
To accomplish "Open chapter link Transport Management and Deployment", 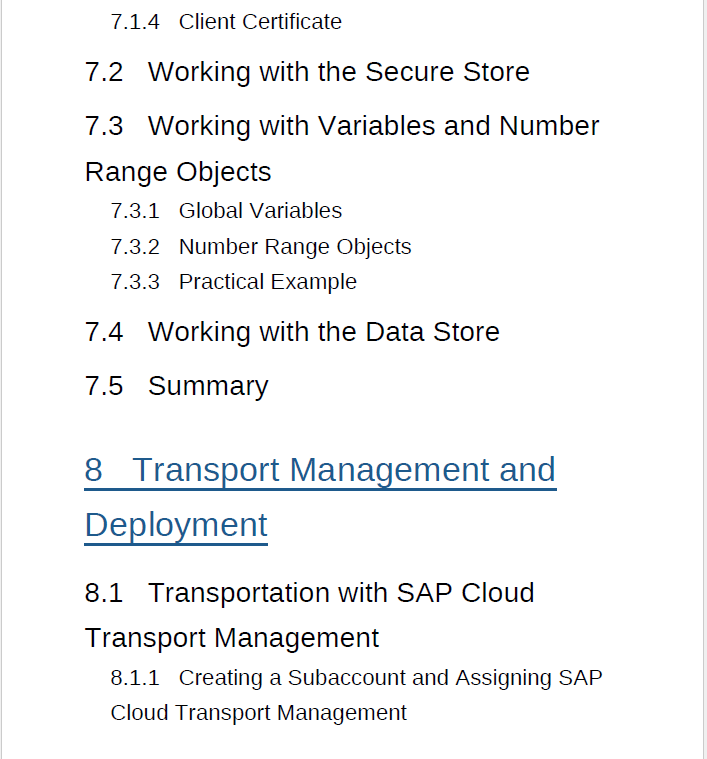I will tap(344, 470).
